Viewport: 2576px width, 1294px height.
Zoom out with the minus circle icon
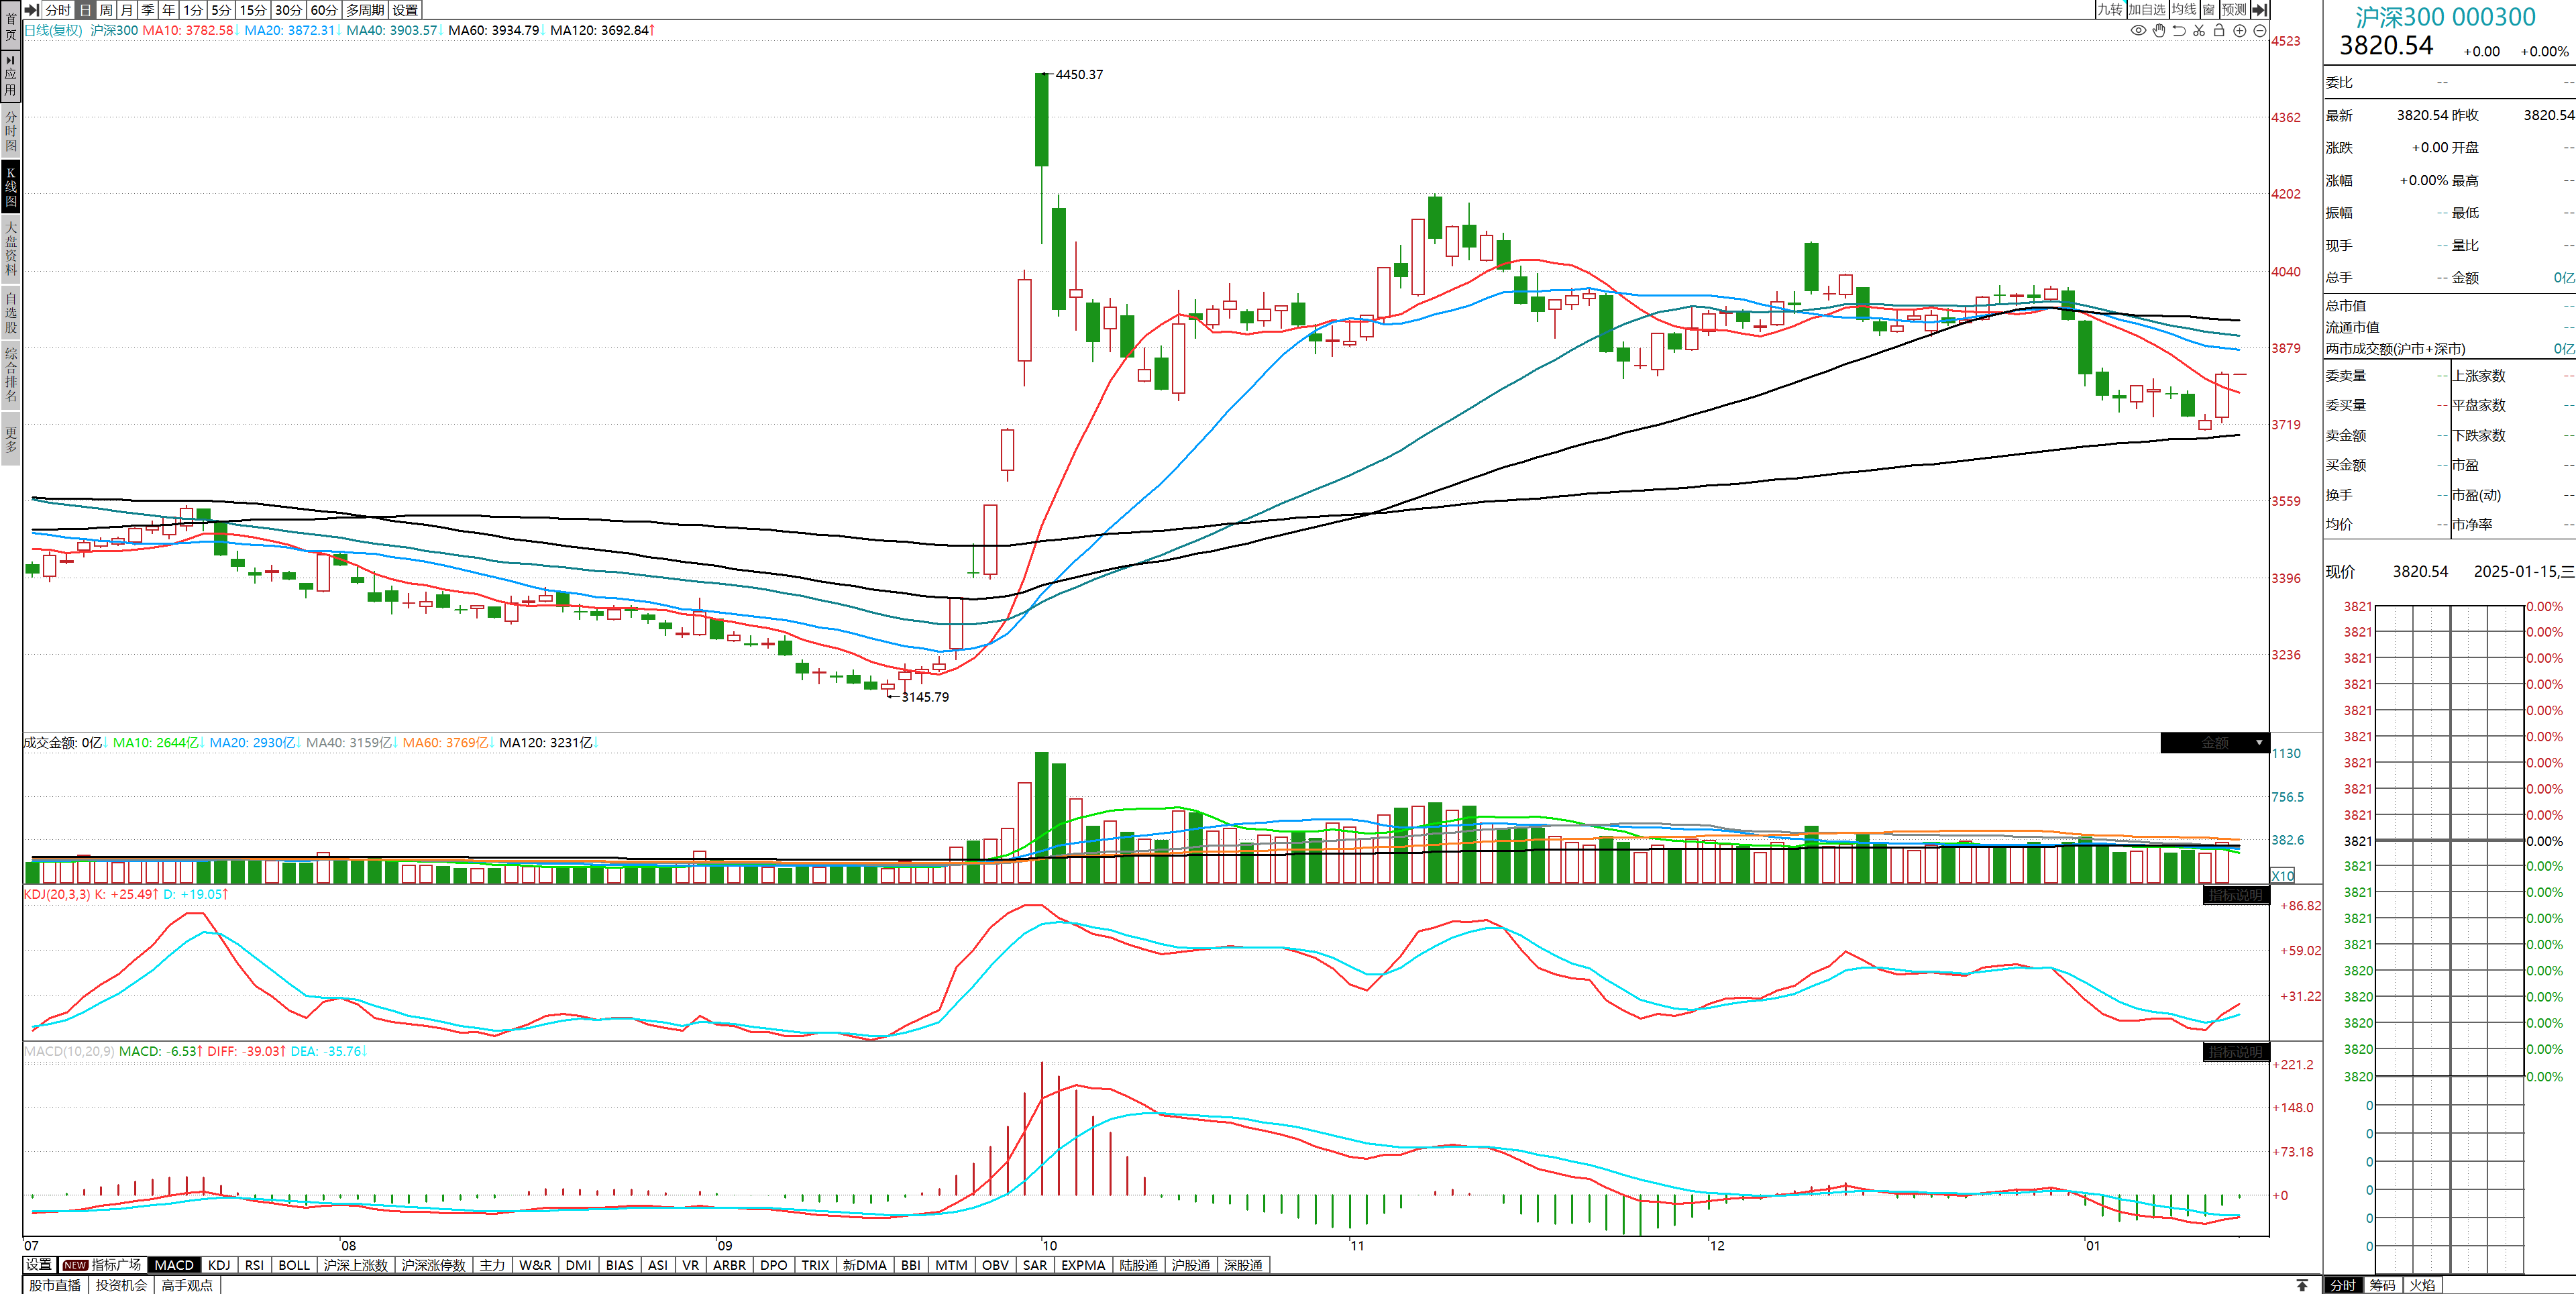2260,31
